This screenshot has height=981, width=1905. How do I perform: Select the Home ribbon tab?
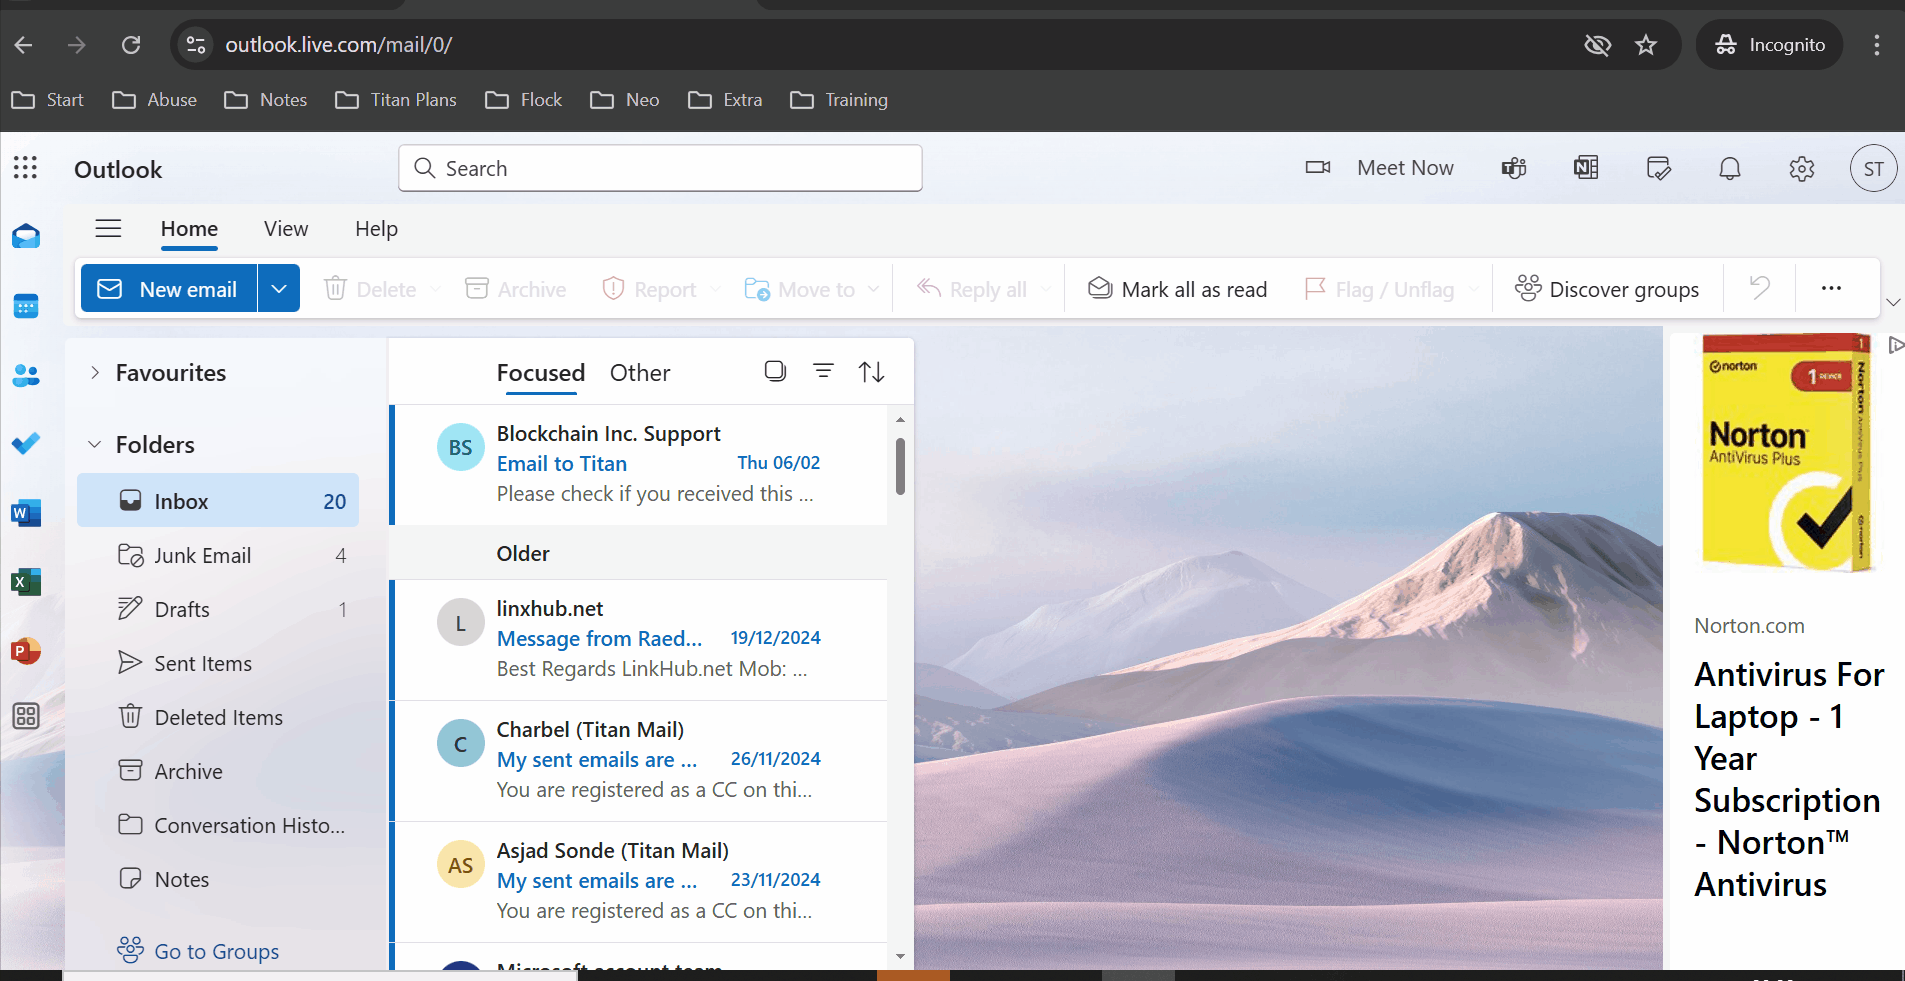click(189, 229)
